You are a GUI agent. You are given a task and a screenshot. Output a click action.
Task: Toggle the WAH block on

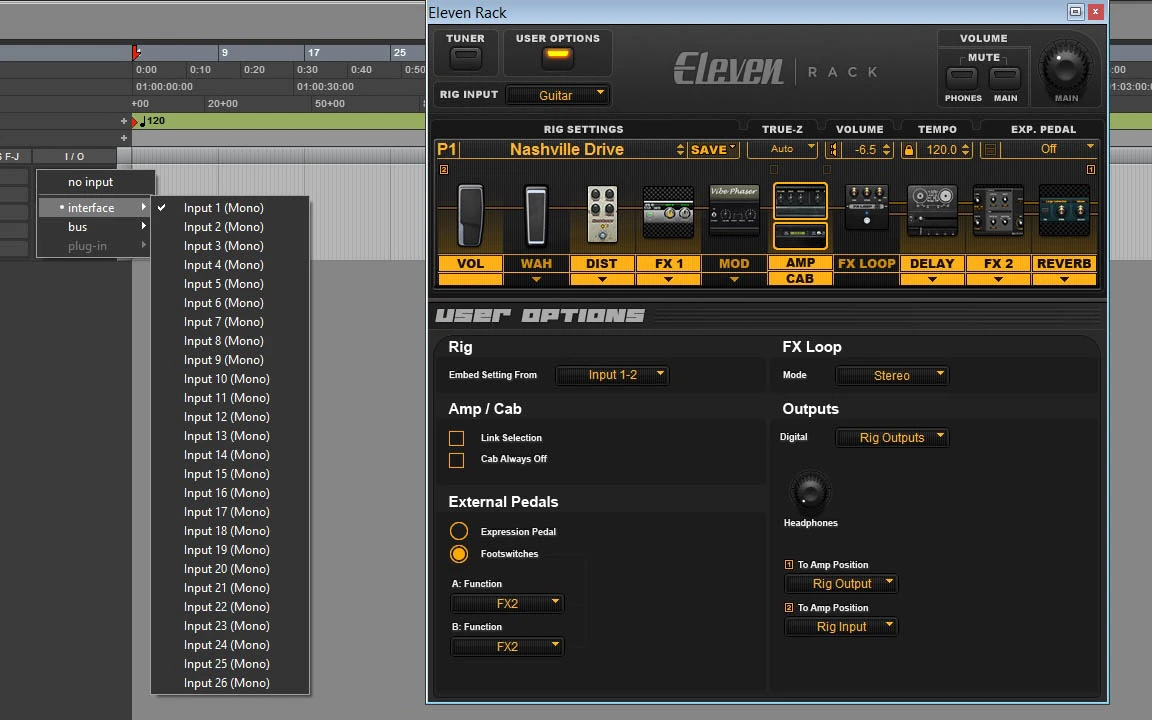pyautogui.click(x=536, y=264)
